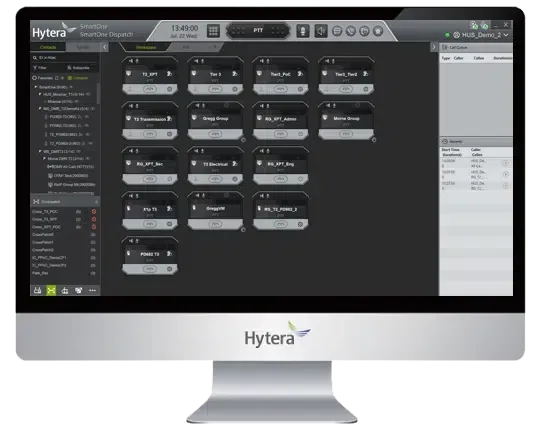This screenshot has height=425, width=536.
Task: Click the contacts tree scrollbar
Action: tap(98, 93)
